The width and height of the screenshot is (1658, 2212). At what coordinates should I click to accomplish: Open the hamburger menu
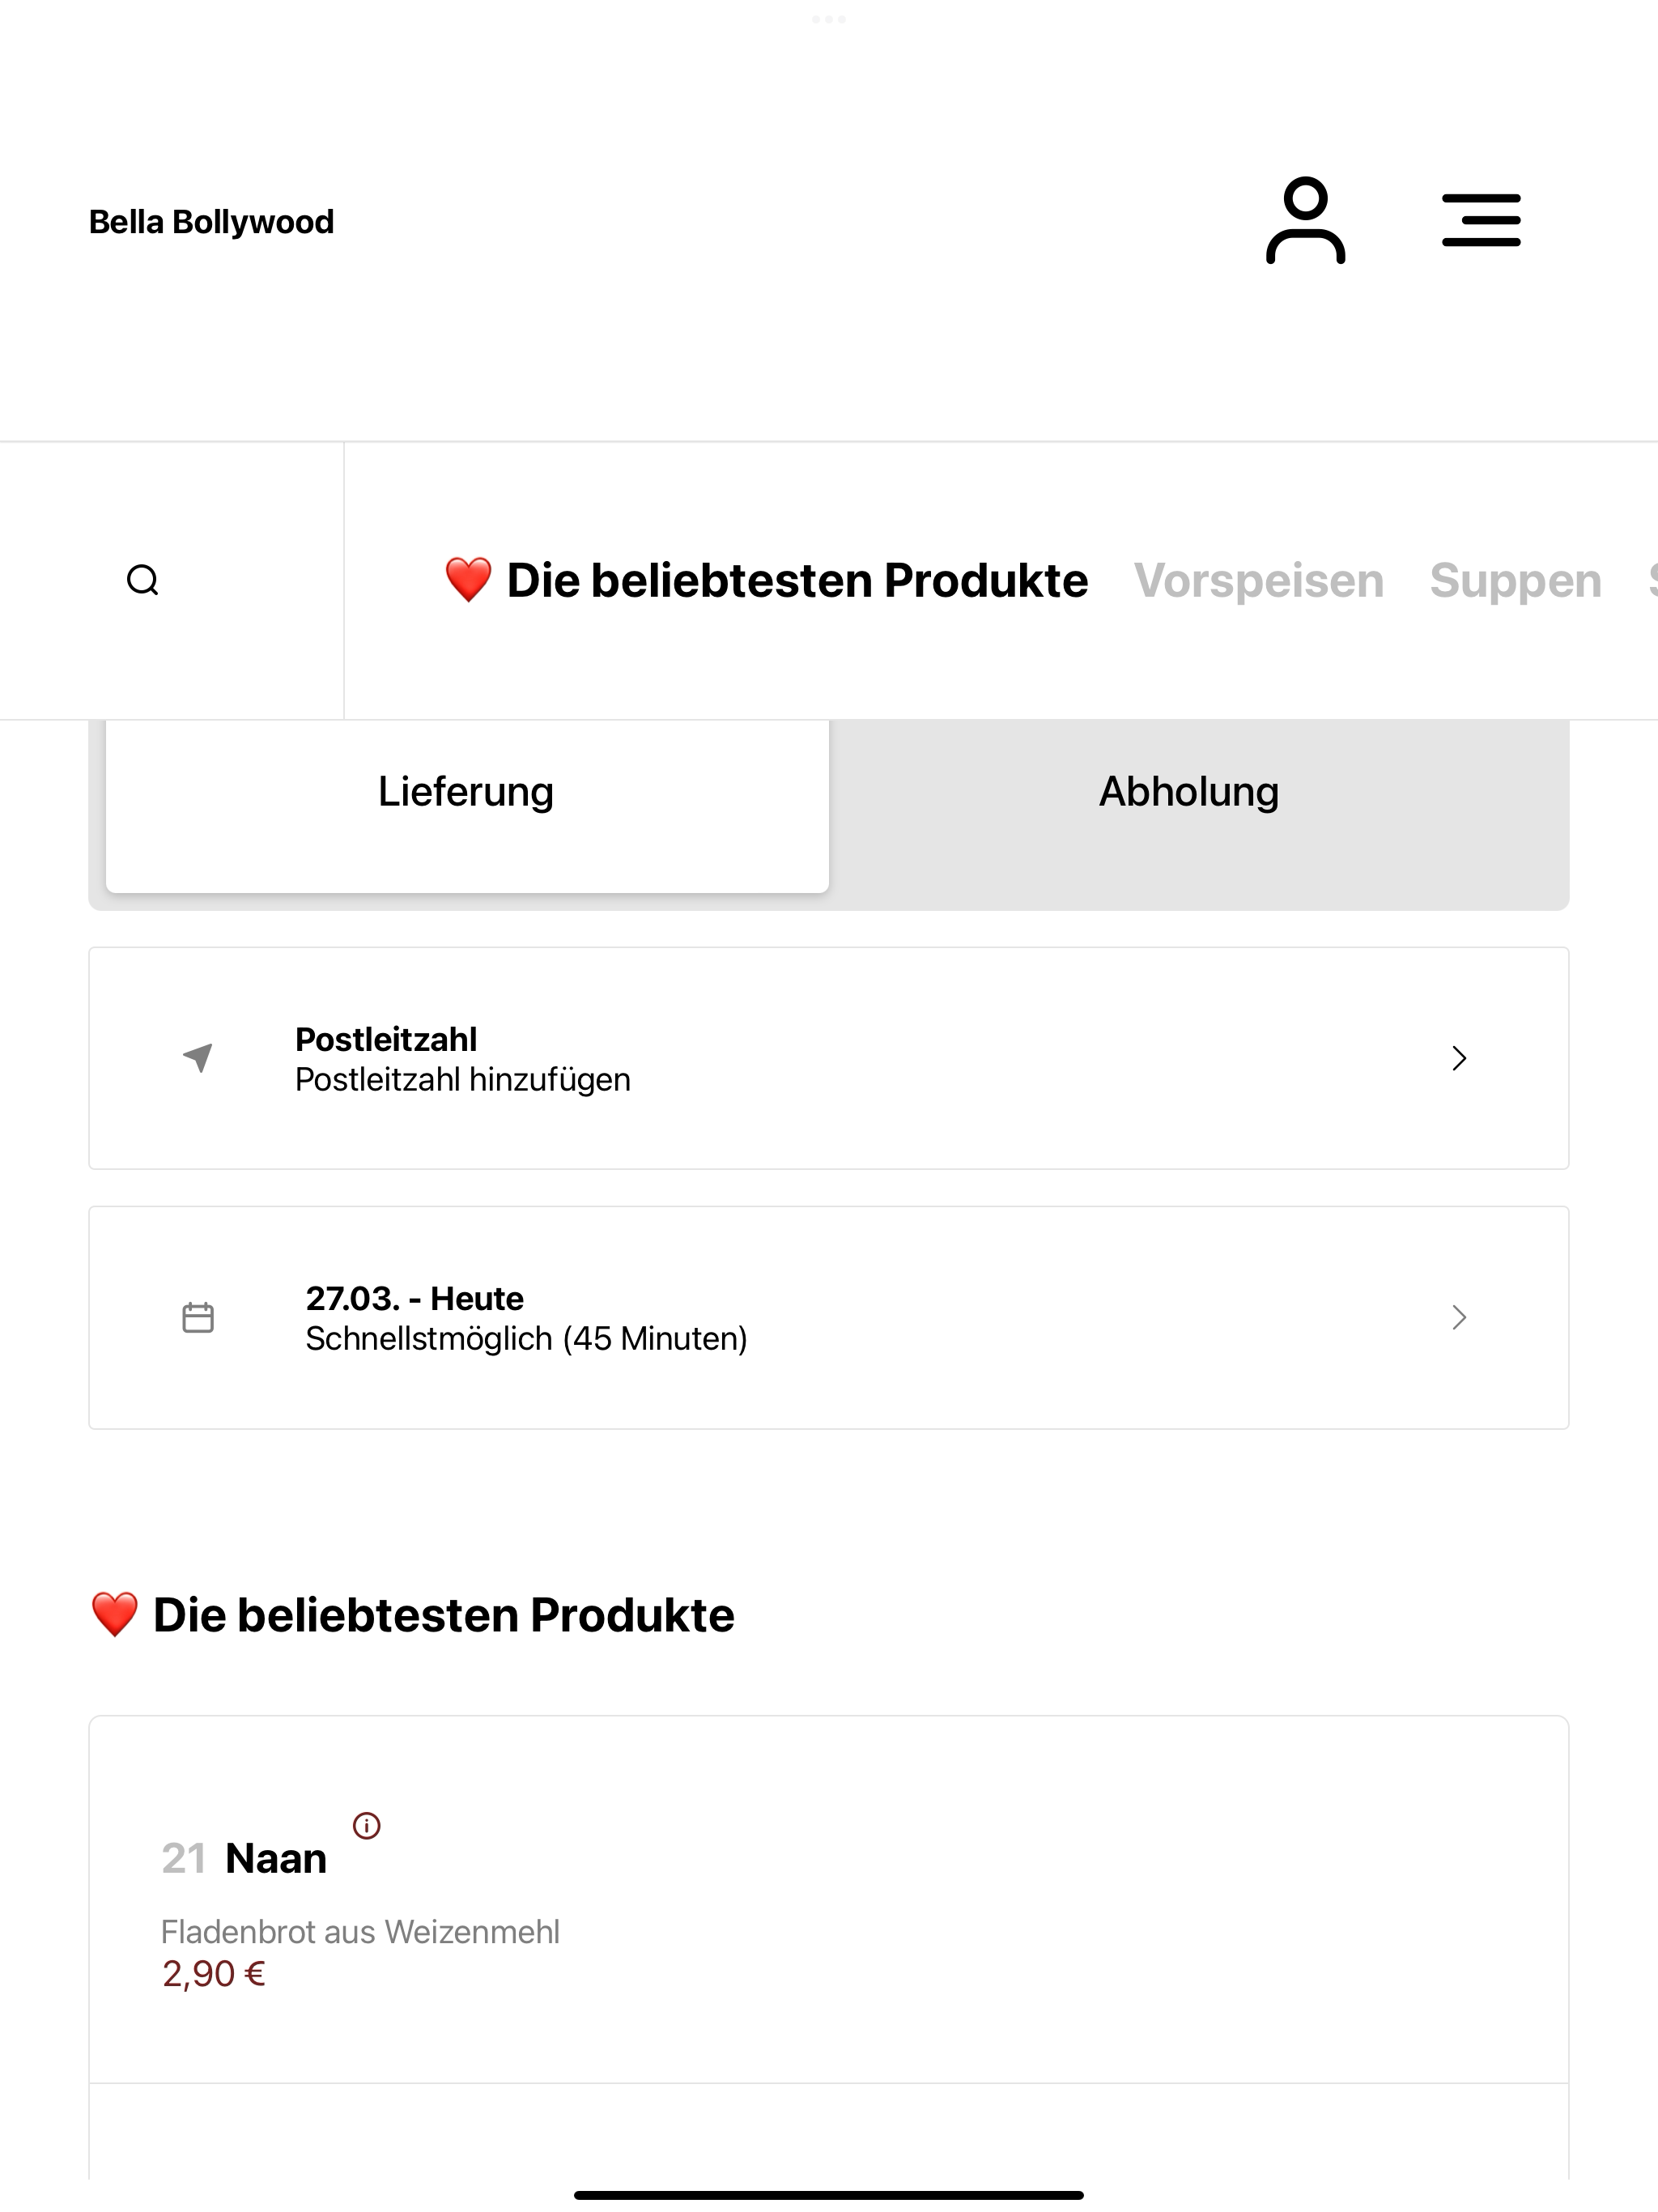click(x=1481, y=221)
